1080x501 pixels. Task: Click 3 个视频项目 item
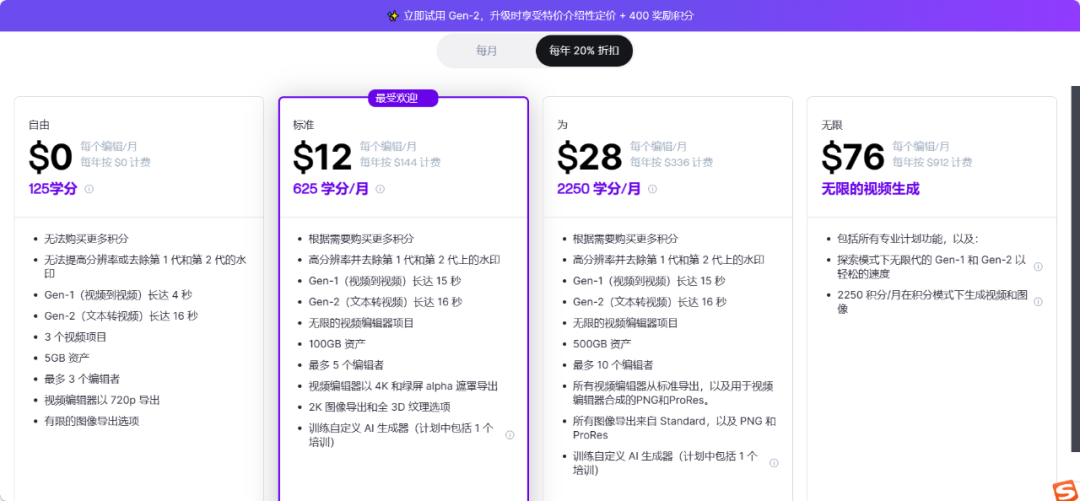pos(75,337)
